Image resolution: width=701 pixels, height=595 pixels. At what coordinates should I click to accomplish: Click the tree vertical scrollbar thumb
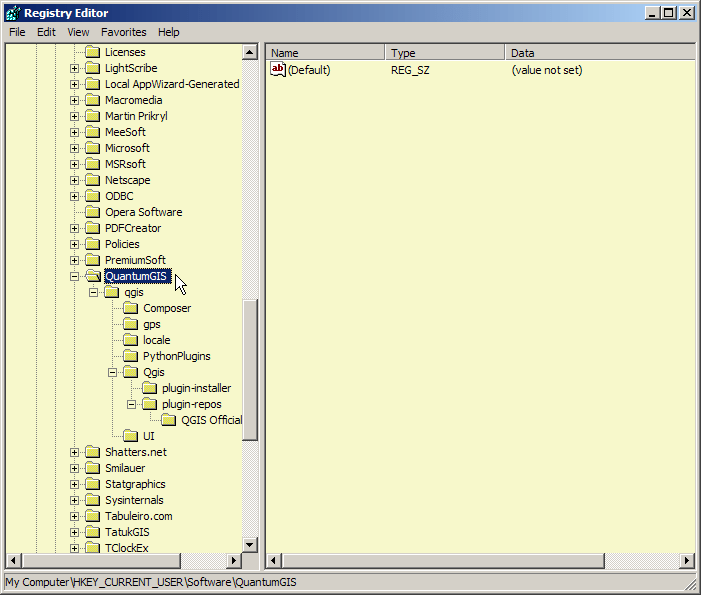click(250, 370)
